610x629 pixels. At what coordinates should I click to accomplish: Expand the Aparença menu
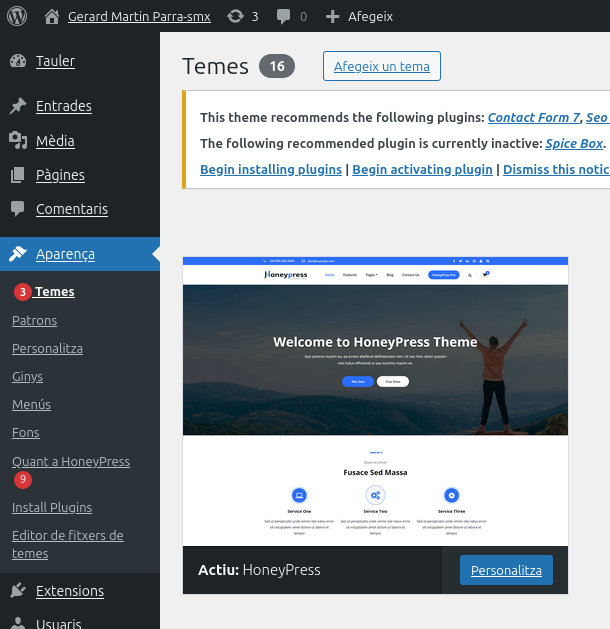click(x=65, y=254)
